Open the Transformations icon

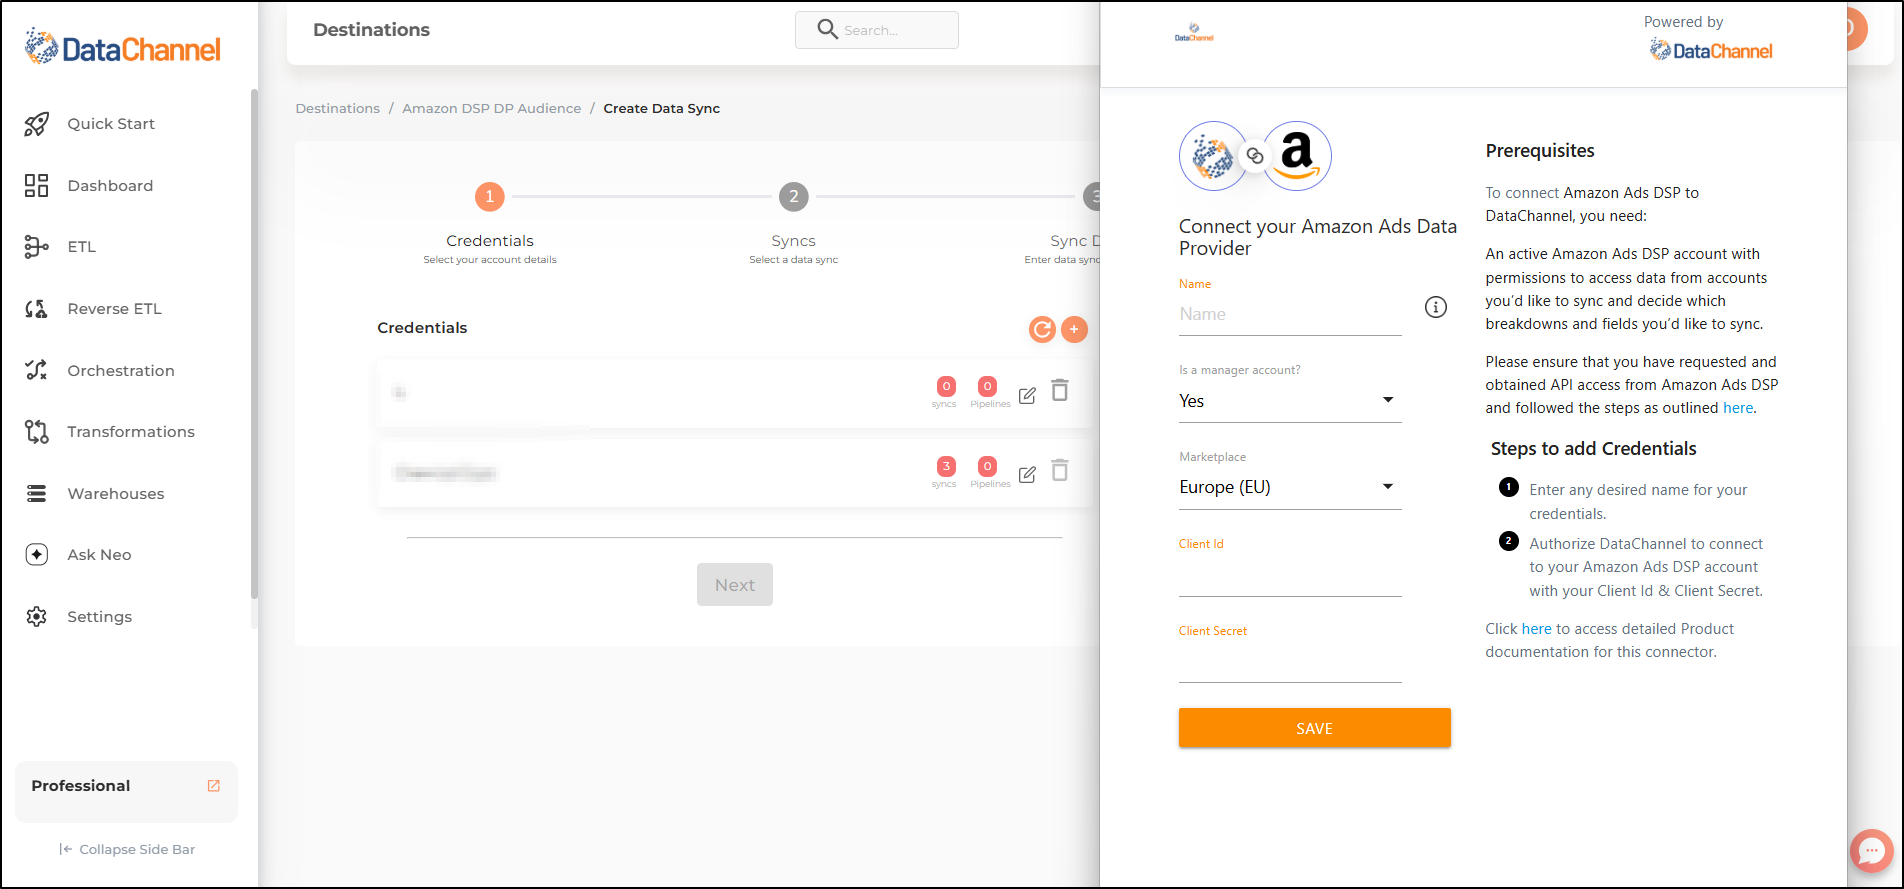point(37,432)
